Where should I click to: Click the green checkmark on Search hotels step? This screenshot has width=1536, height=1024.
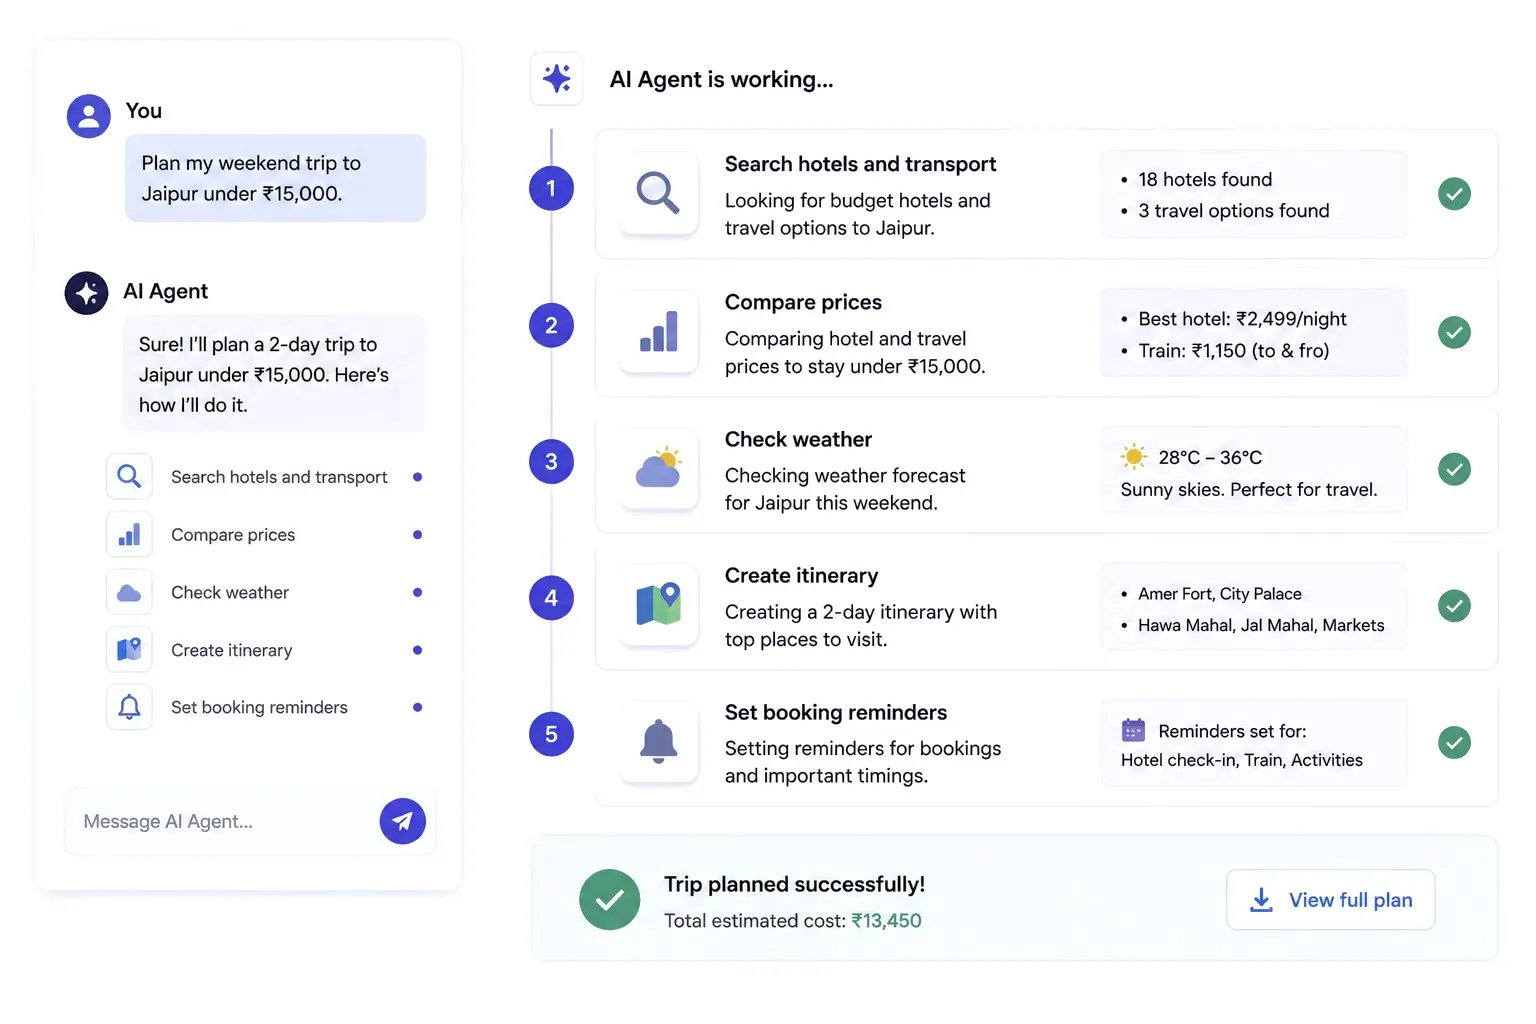(x=1454, y=193)
